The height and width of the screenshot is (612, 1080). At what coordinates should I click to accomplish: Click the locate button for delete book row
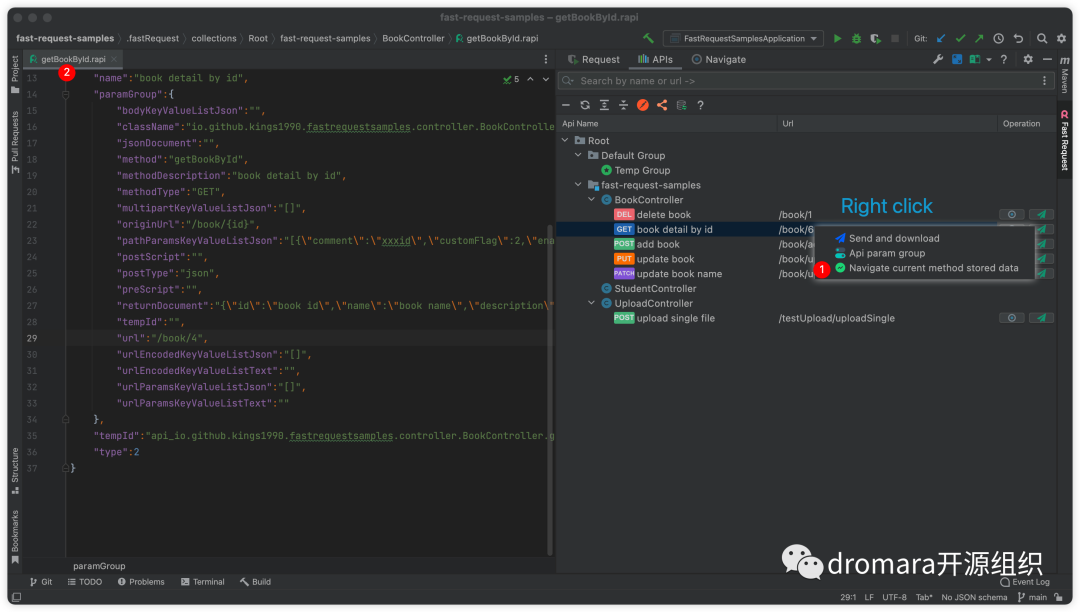[x=1012, y=215]
